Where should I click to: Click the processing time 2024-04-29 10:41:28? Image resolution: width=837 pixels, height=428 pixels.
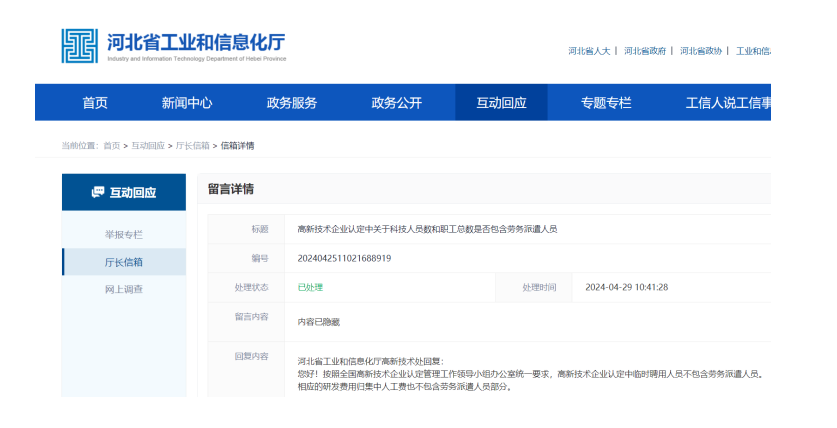[627, 287]
